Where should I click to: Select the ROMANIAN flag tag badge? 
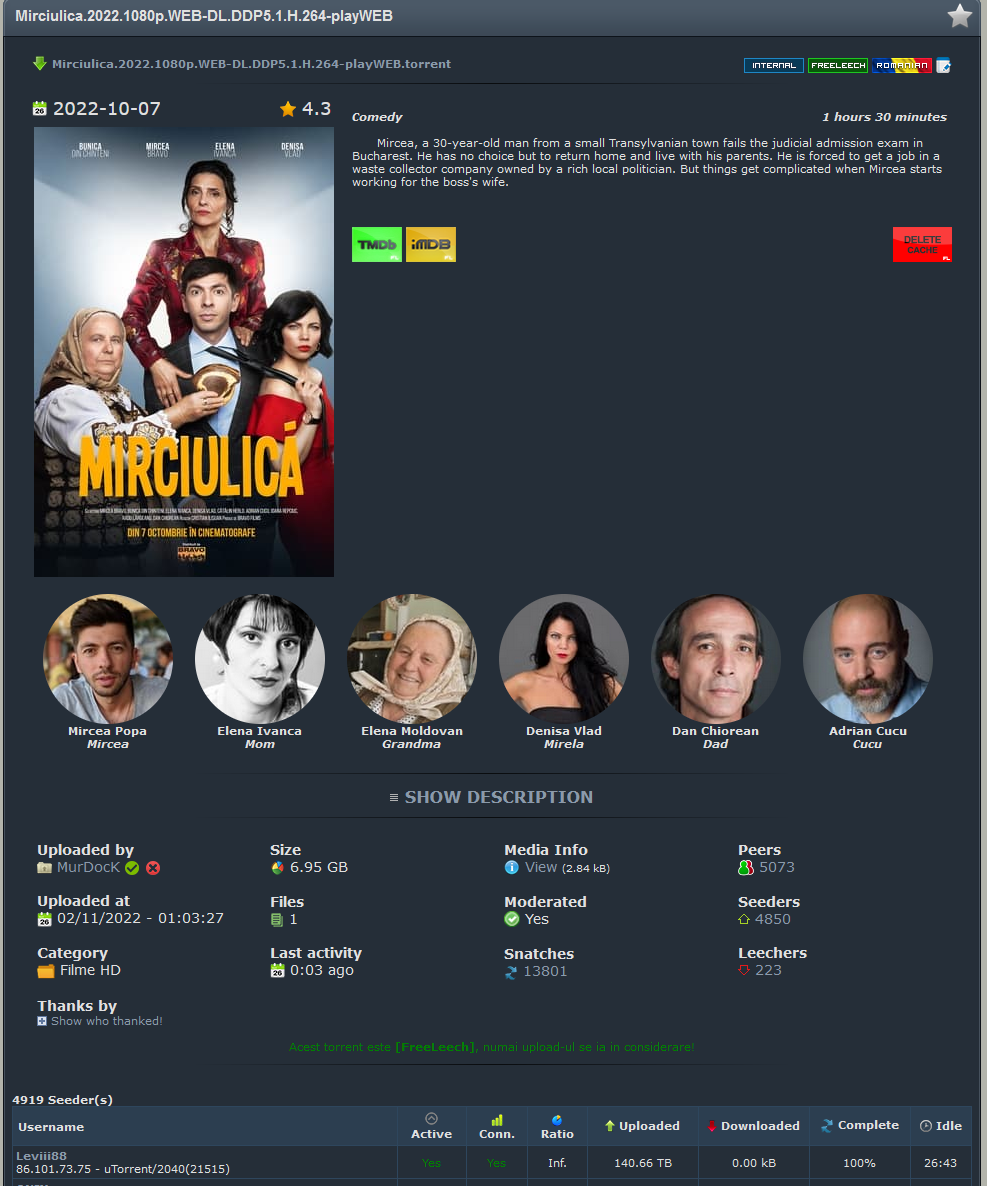902,66
